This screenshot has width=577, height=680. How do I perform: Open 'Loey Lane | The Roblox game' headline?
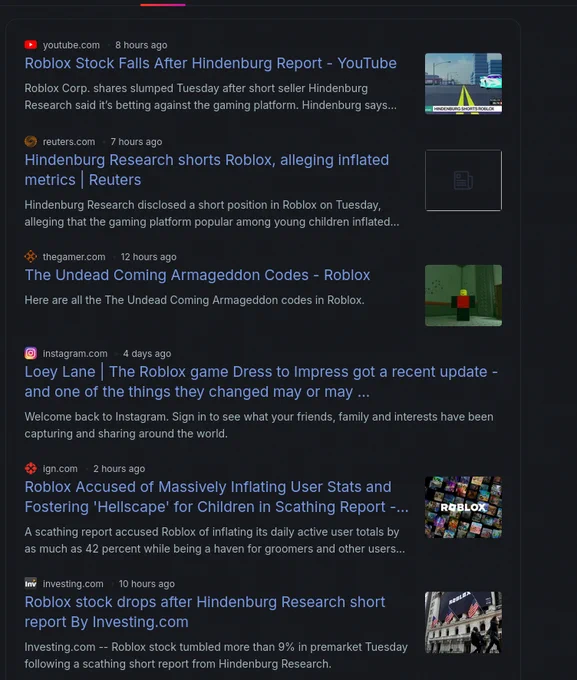(261, 382)
